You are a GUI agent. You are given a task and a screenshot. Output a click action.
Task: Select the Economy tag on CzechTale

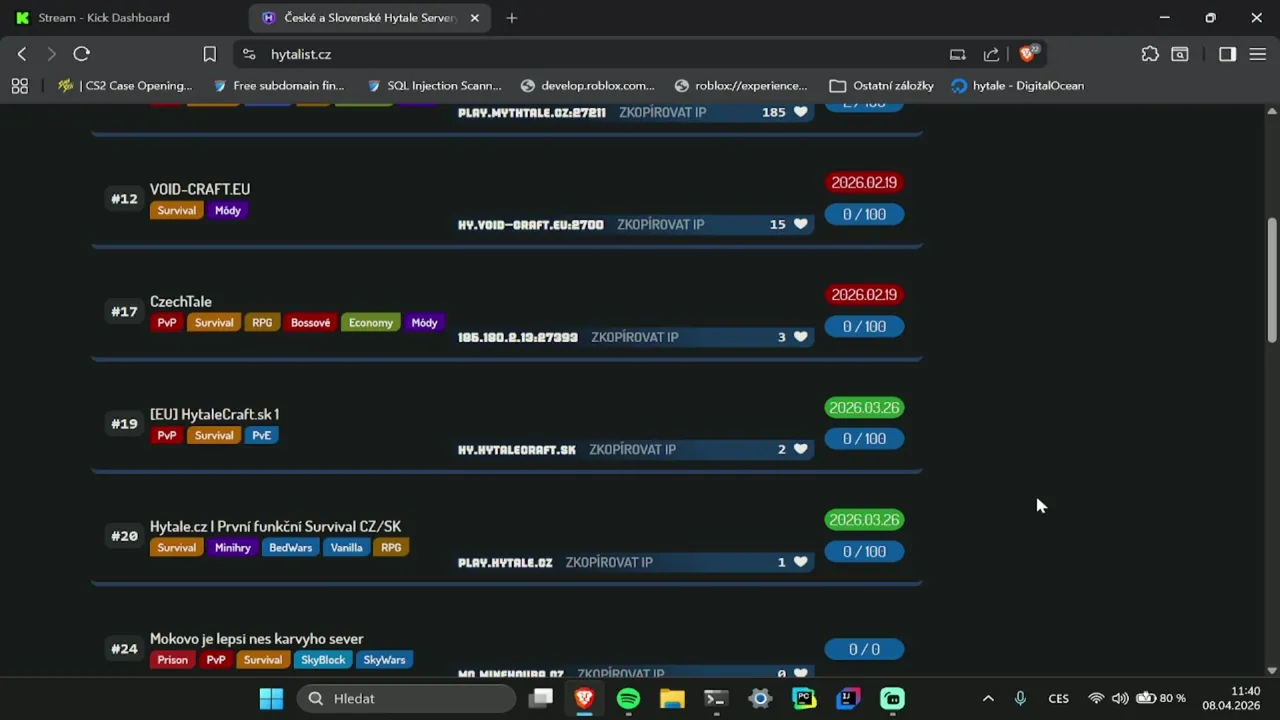coord(371,323)
